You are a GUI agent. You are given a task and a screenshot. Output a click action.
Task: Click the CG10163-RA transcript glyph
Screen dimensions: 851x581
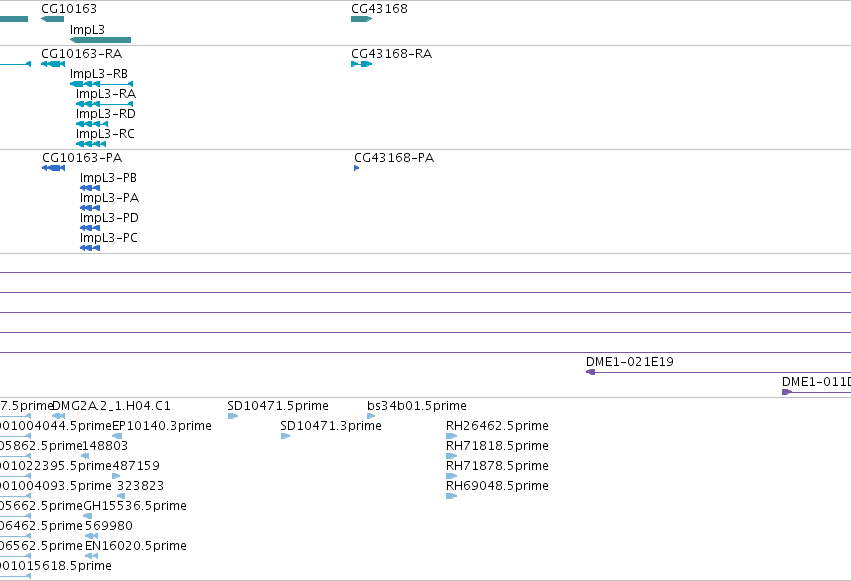[53, 64]
